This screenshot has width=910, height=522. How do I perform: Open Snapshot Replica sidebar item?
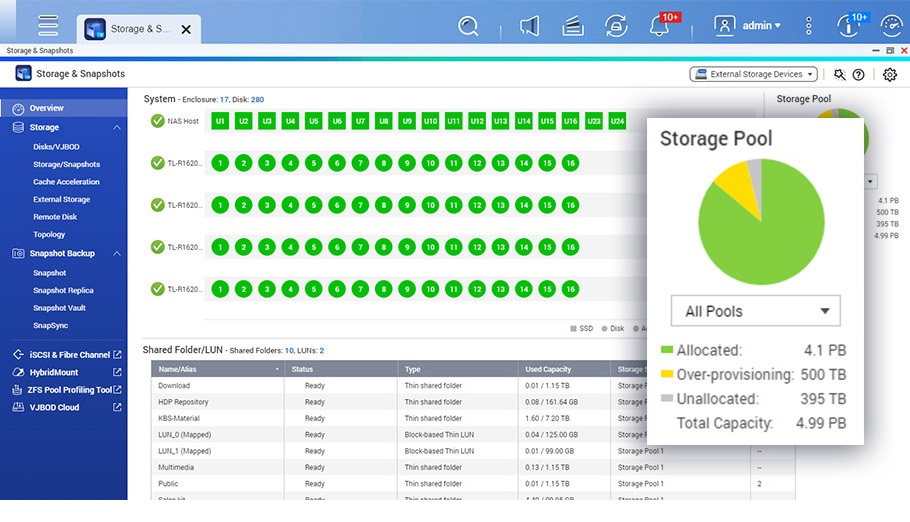coord(63,290)
